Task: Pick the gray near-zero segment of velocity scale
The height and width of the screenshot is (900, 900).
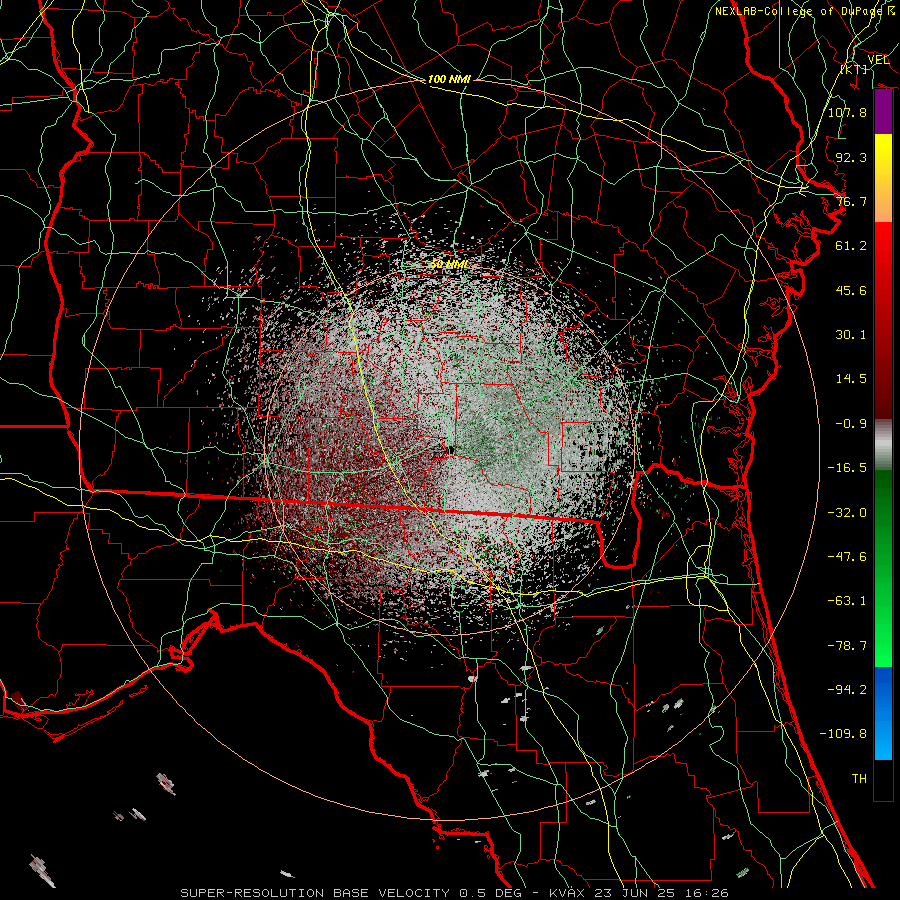Action: tap(883, 444)
